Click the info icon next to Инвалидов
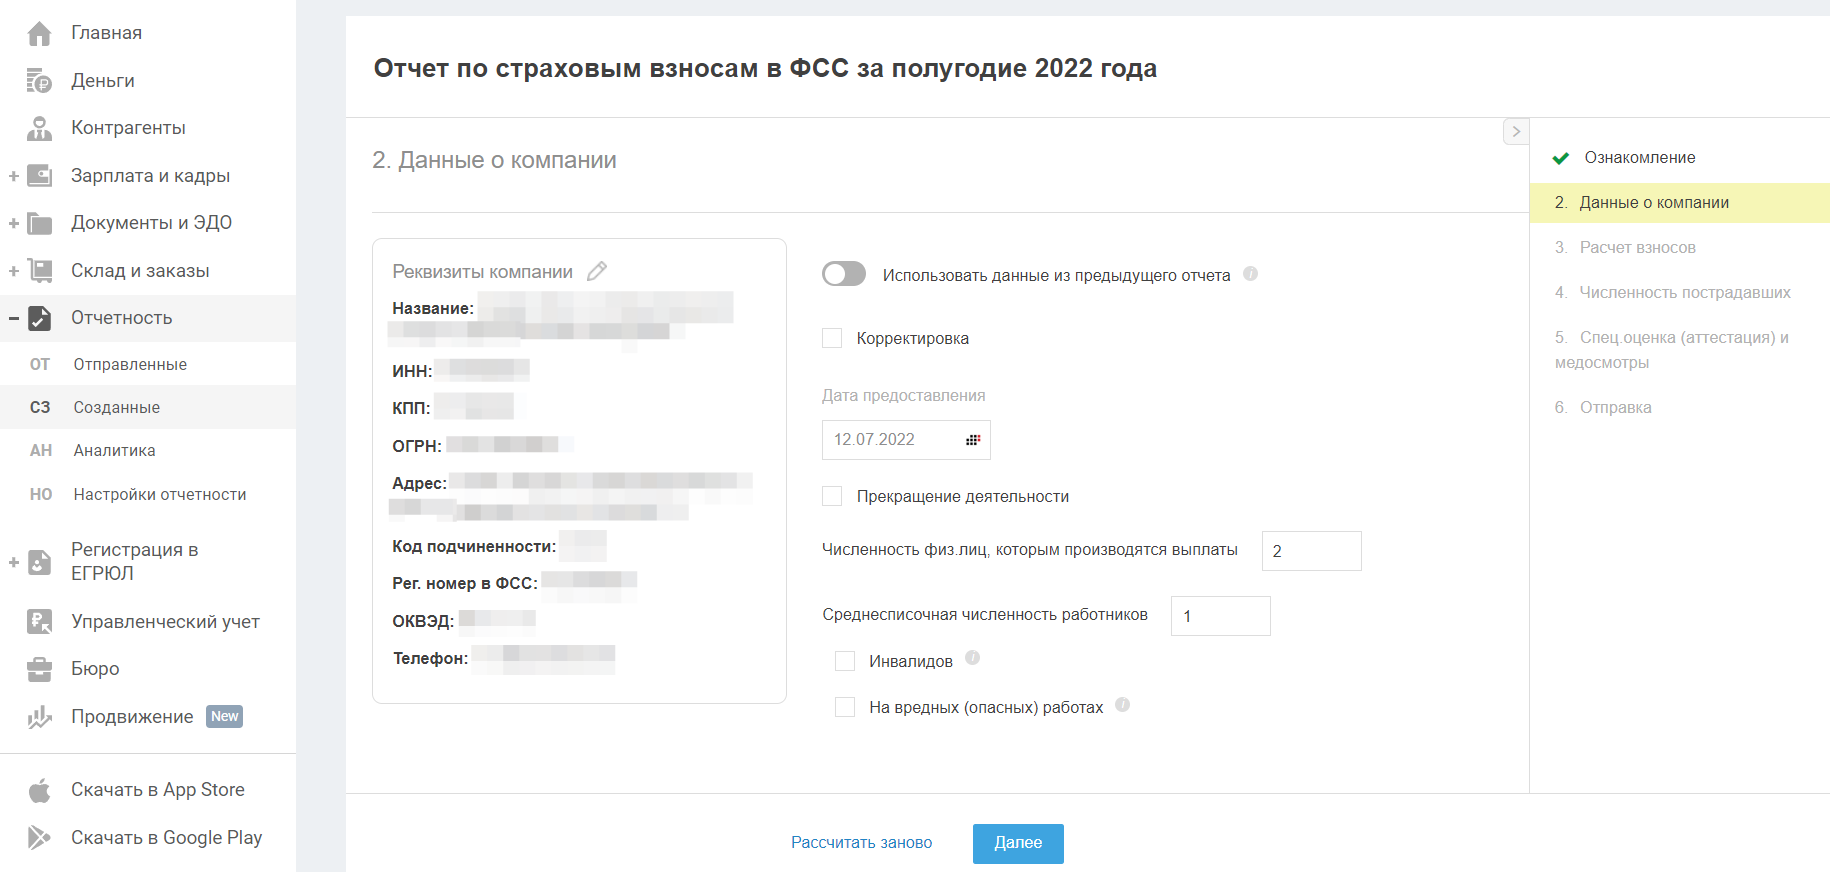Viewport: 1830px width, 872px height. (x=972, y=658)
